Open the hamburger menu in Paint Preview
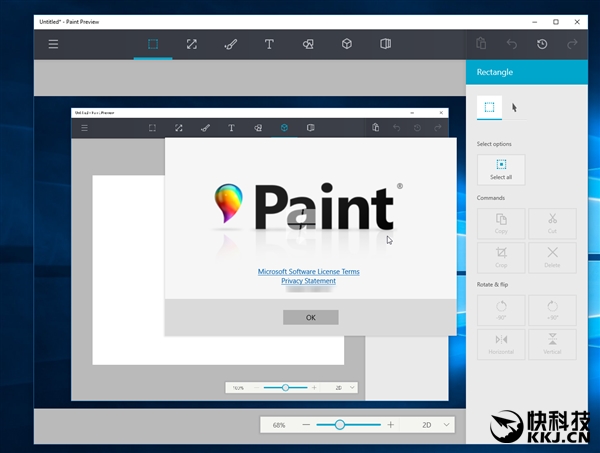The width and height of the screenshot is (600, 453). pyautogui.click(x=53, y=44)
